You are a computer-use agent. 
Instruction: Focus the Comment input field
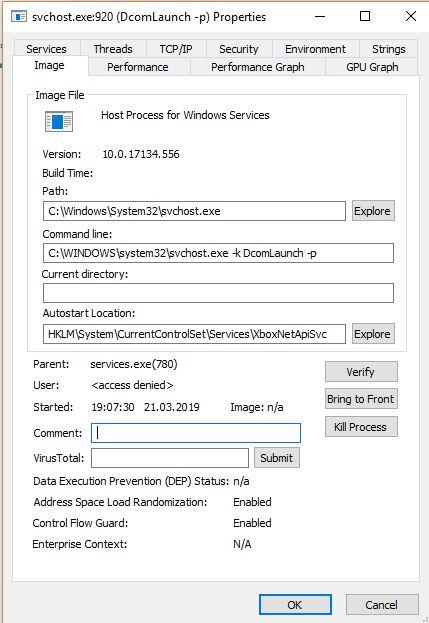pos(196,433)
